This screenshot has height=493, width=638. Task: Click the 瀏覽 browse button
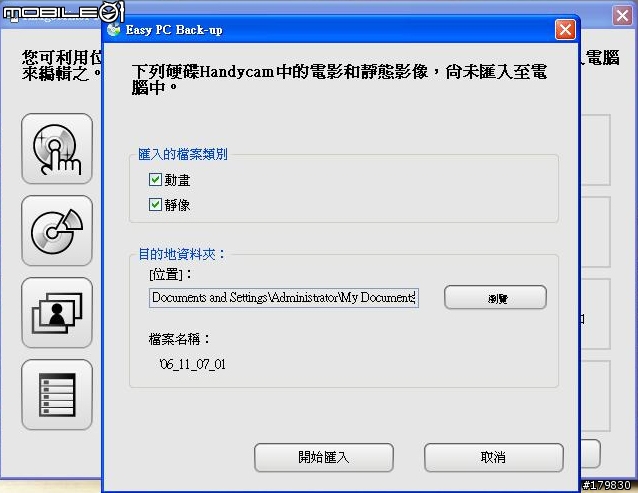495,298
